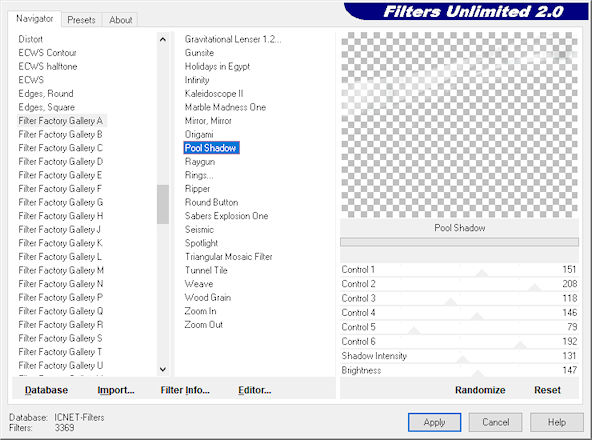Choose the Holidays in Egypt filter
The height and width of the screenshot is (440, 592).
217,66
